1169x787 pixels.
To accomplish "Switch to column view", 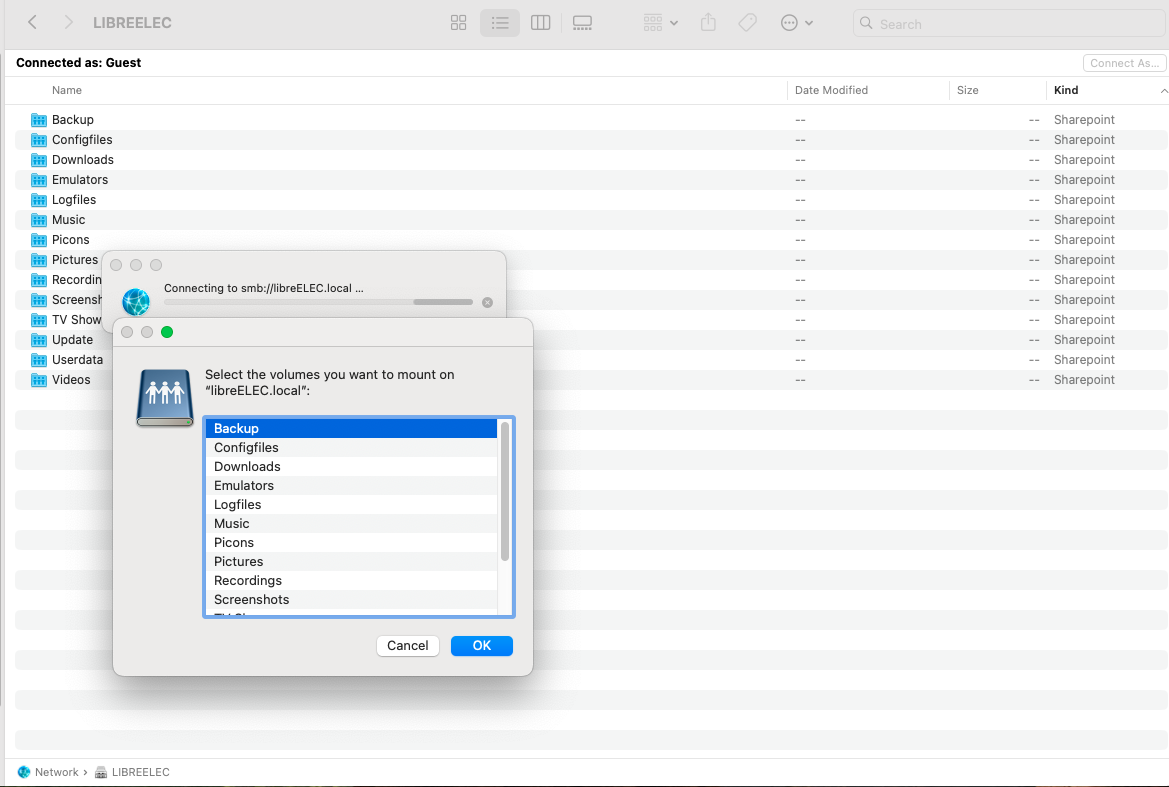I will tap(541, 23).
